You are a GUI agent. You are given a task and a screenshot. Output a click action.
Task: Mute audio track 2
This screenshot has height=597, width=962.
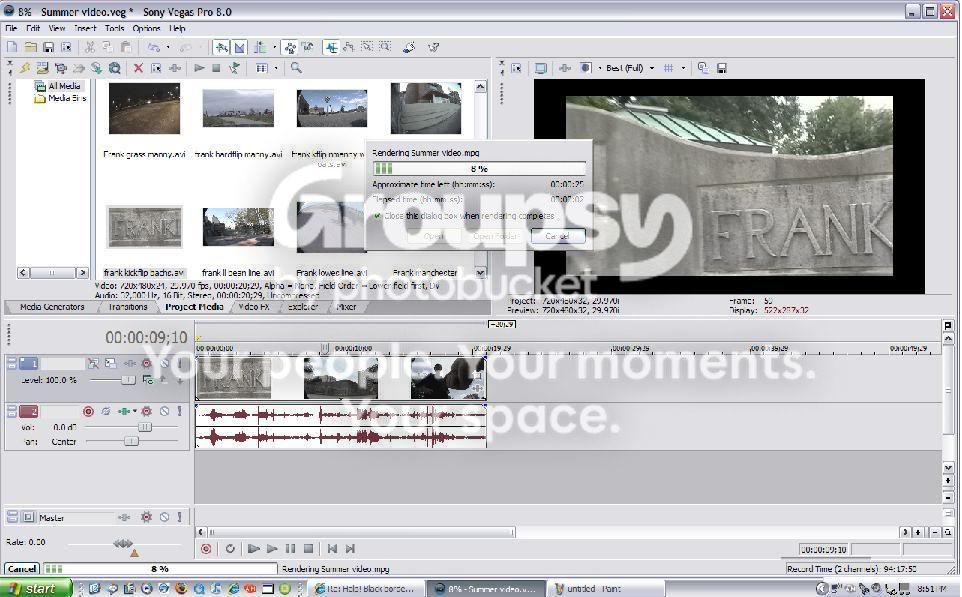tap(164, 411)
